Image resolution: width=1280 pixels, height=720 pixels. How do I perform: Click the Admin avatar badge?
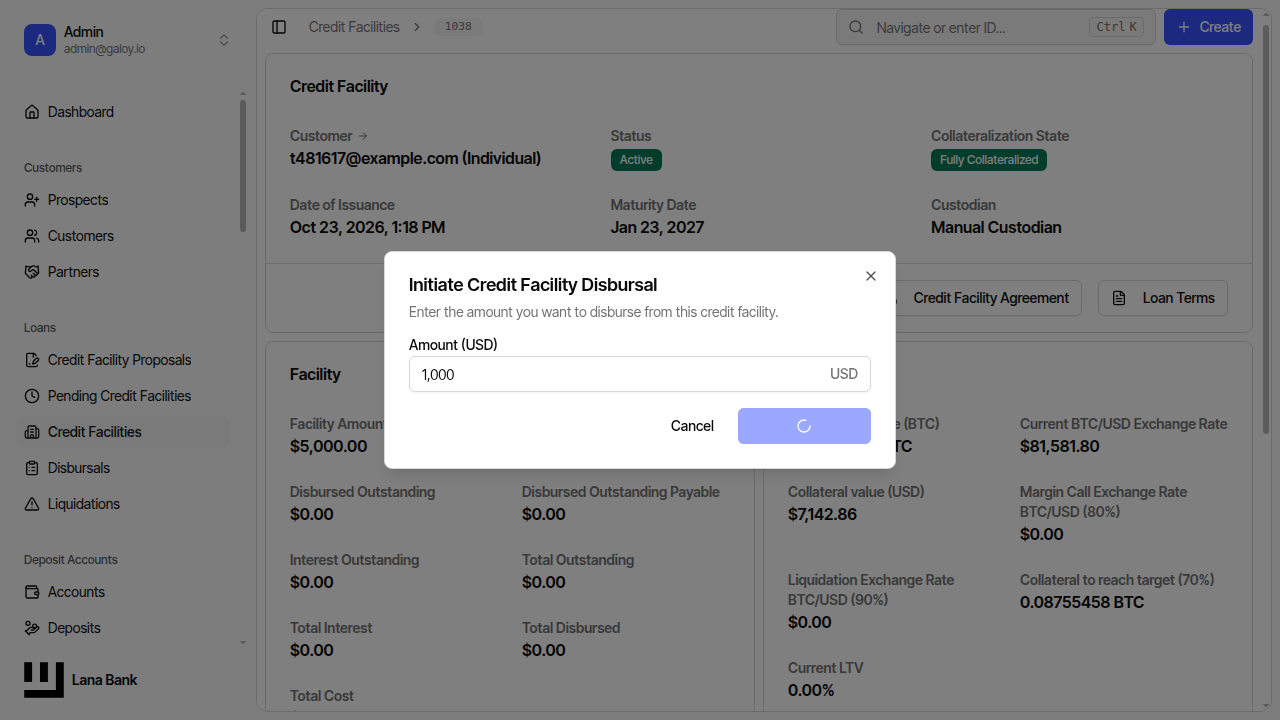point(40,40)
